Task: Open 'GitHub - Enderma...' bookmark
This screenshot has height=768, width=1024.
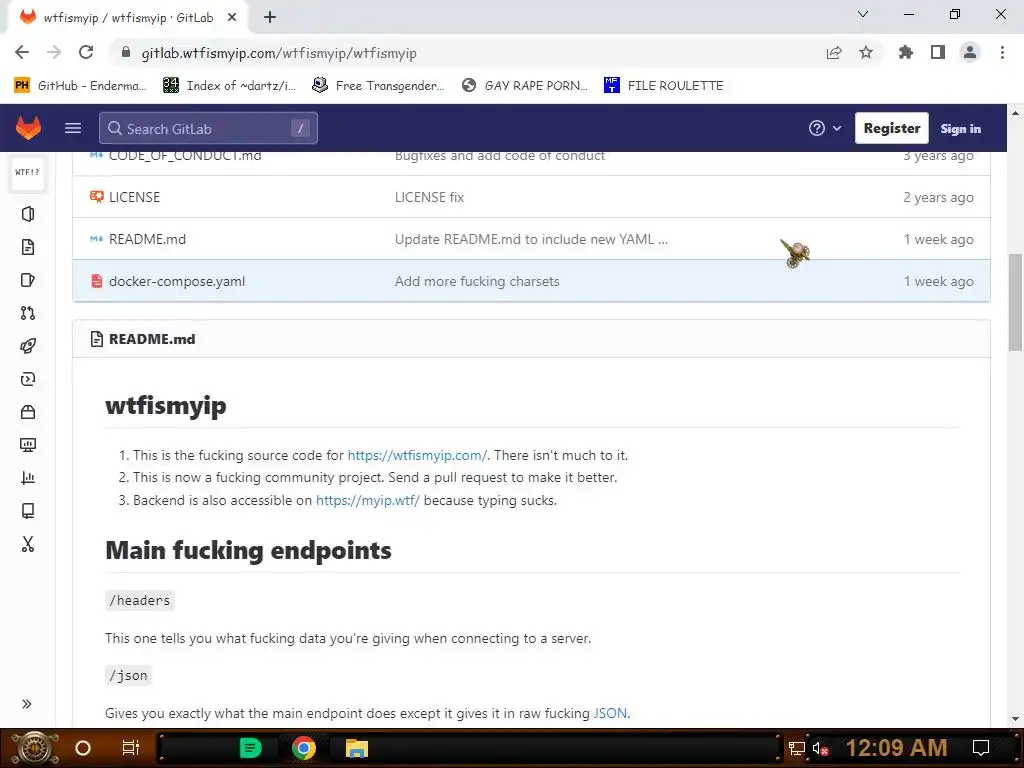Action: pos(80,86)
